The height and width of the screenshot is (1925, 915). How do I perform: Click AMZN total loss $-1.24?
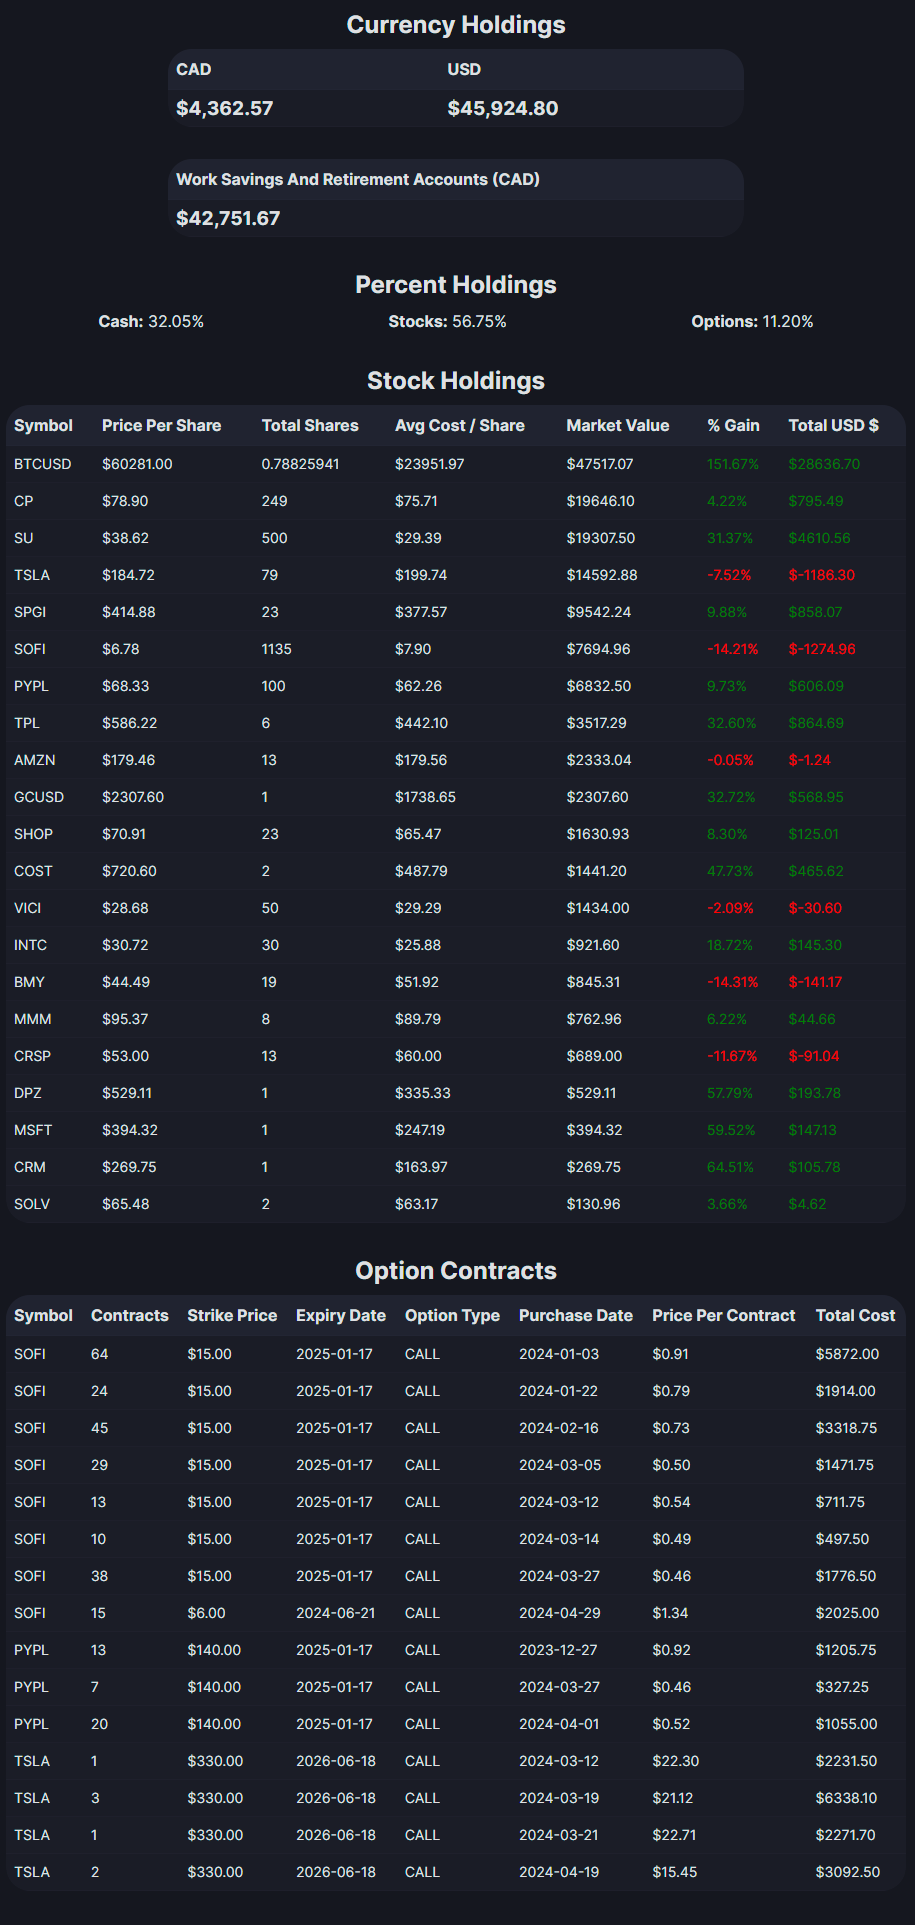point(810,761)
